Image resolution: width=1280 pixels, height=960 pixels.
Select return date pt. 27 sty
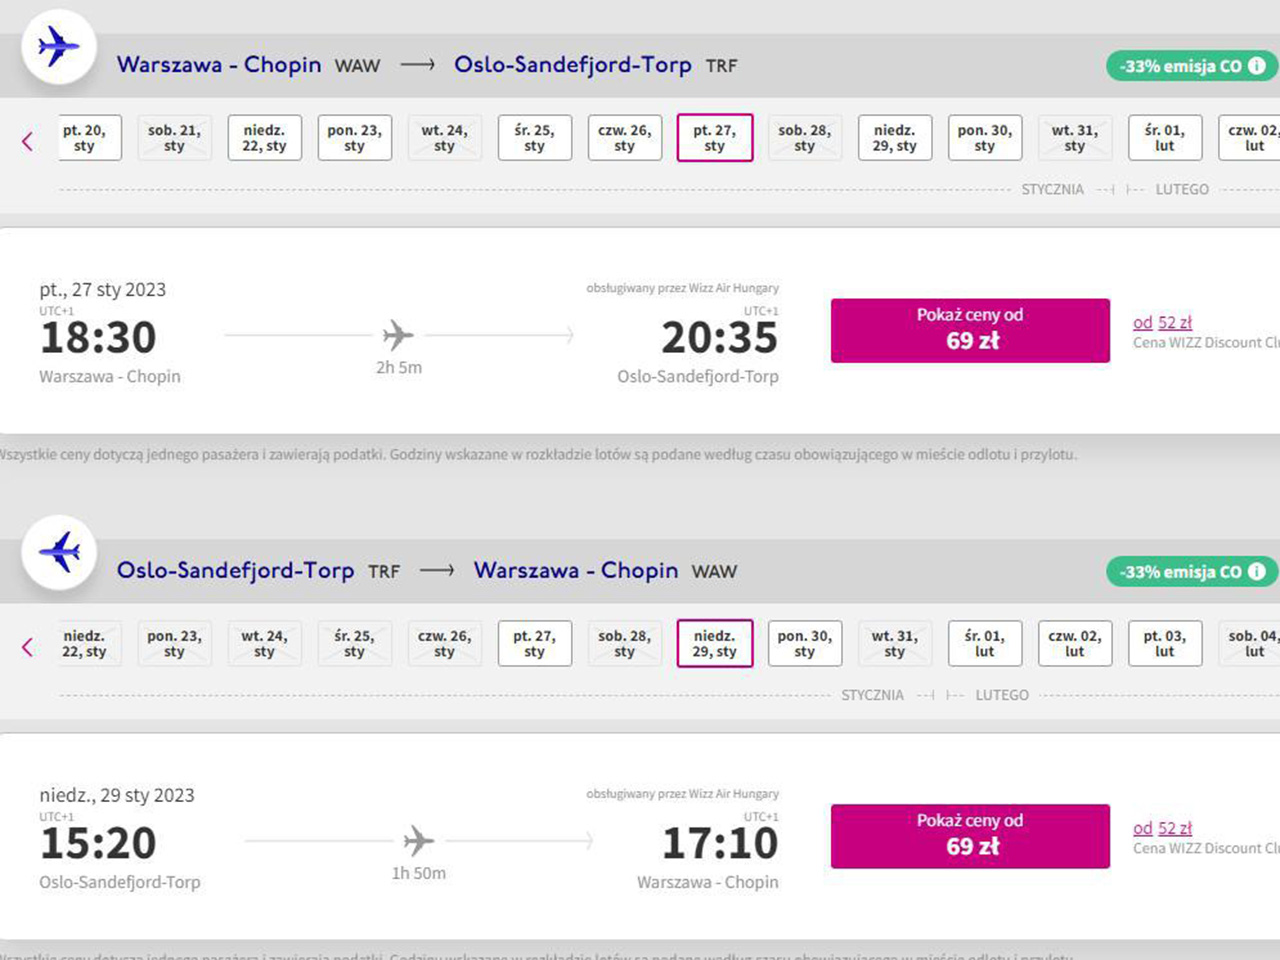click(x=534, y=644)
